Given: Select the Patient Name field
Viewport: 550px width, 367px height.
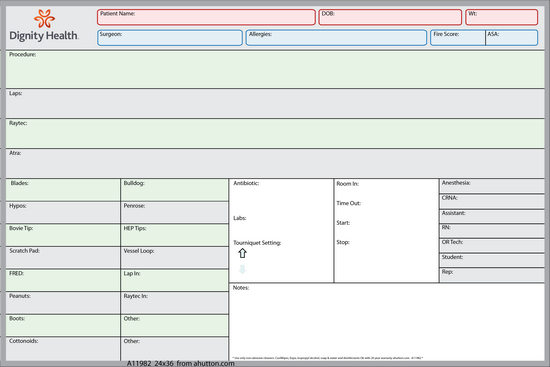Looking at the screenshot, I should [206, 17].
